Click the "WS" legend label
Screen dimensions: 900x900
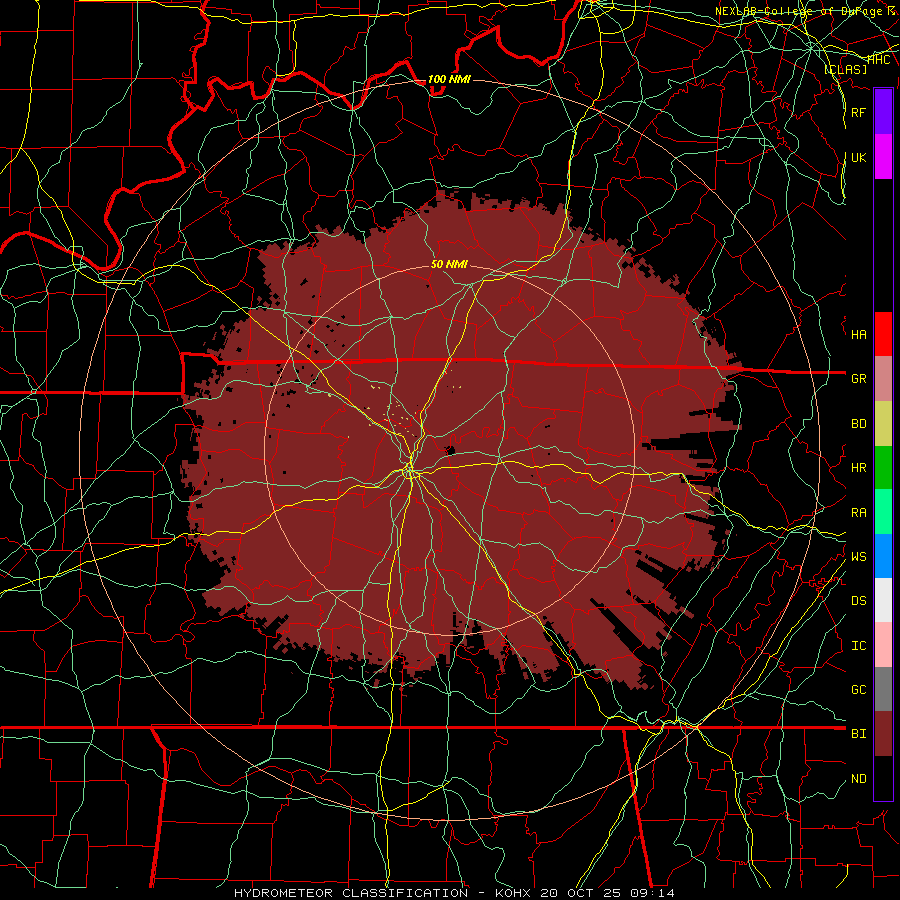(858, 557)
